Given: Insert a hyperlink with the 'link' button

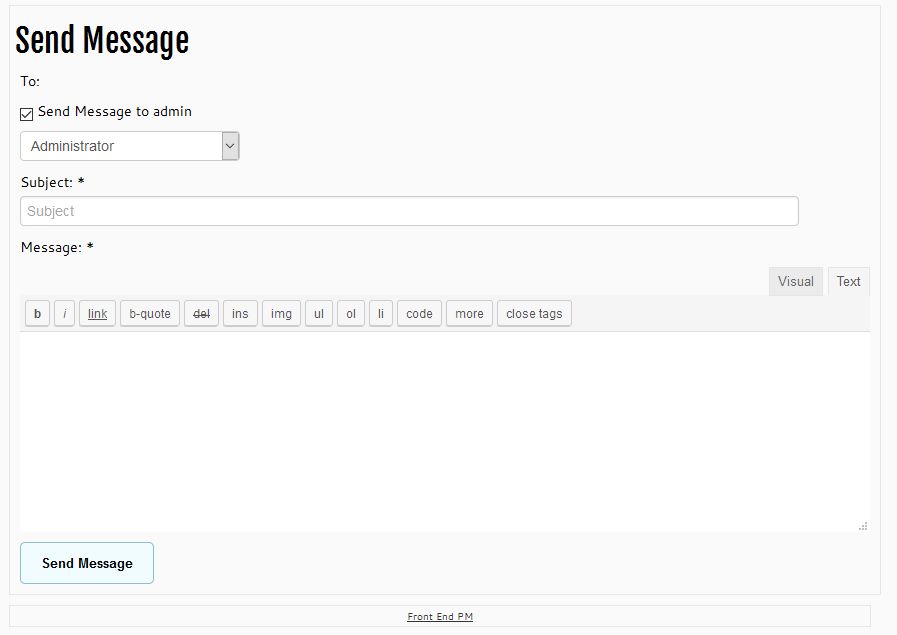Looking at the screenshot, I should pyautogui.click(x=97, y=314).
